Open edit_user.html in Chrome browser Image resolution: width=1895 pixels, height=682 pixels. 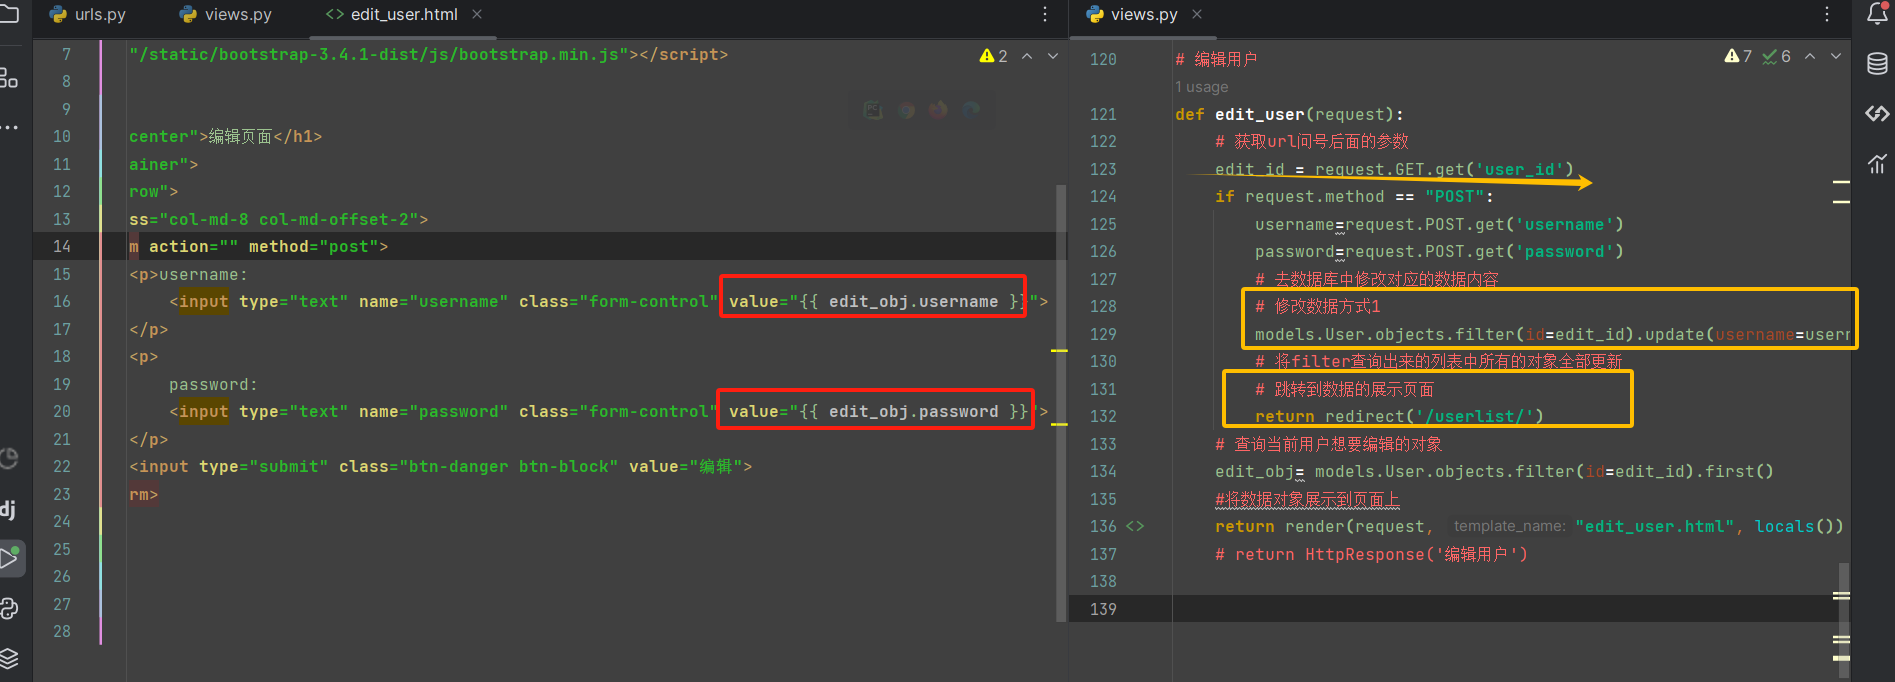(906, 110)
